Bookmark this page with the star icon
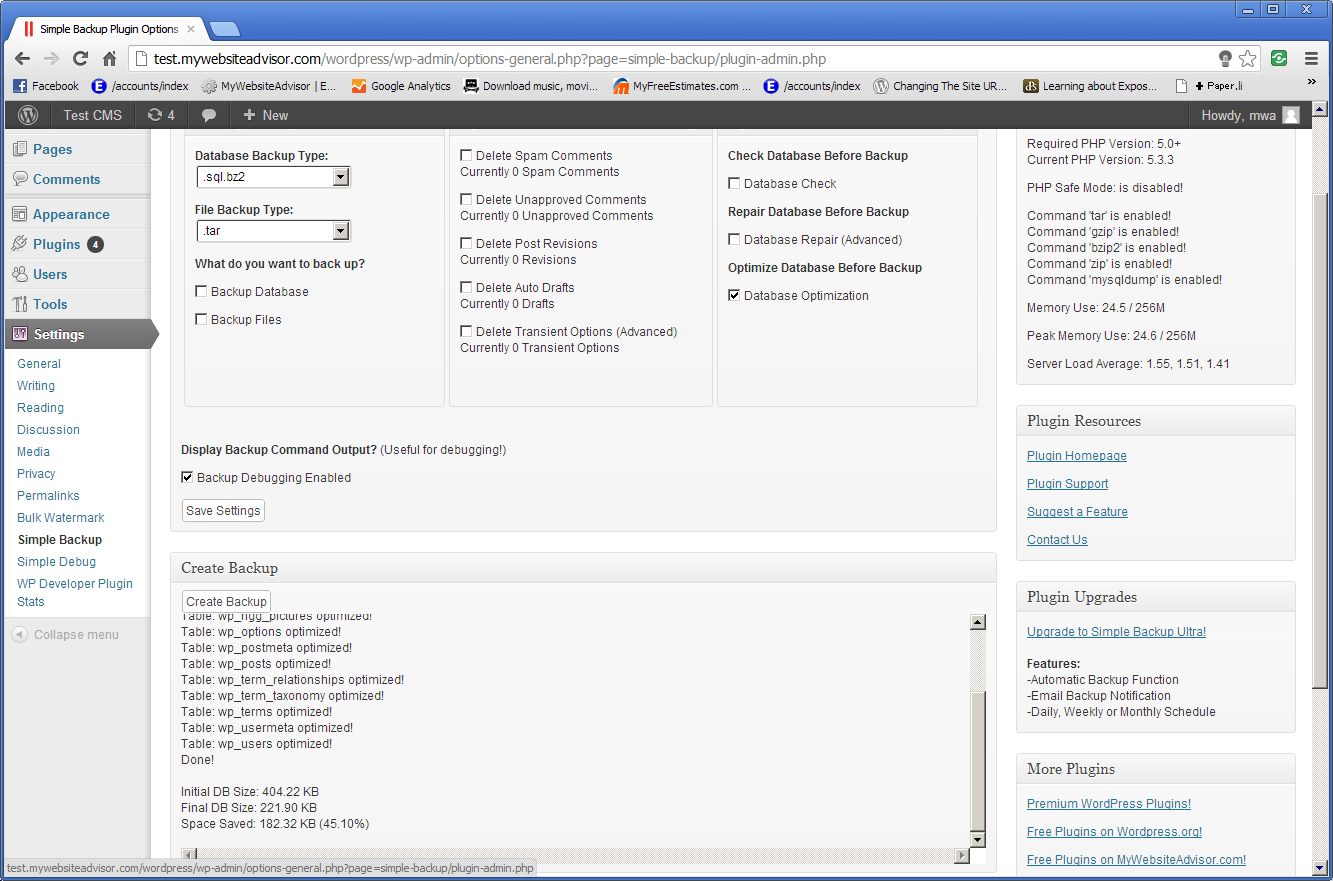Screen dimensions: 1333x881 [x=1248, y=58]
